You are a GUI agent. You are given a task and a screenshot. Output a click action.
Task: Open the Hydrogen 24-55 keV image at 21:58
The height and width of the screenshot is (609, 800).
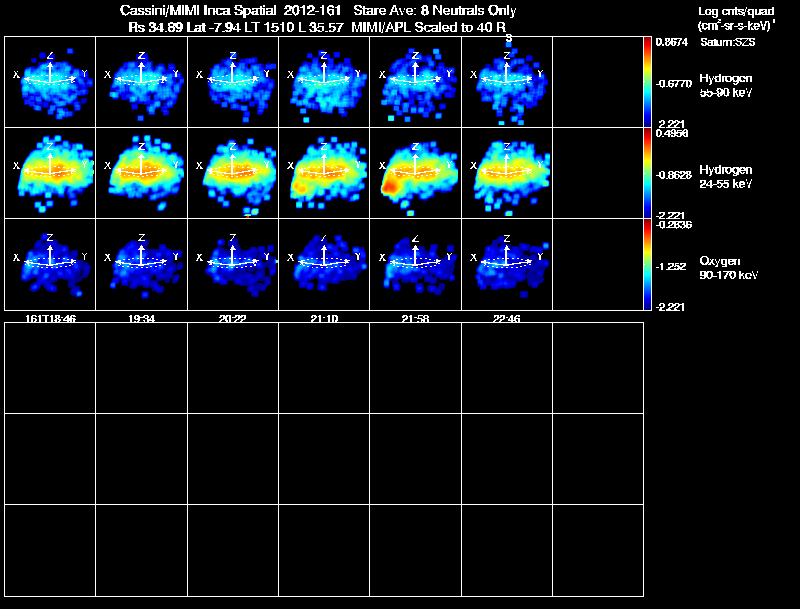(x=415, y=173)
